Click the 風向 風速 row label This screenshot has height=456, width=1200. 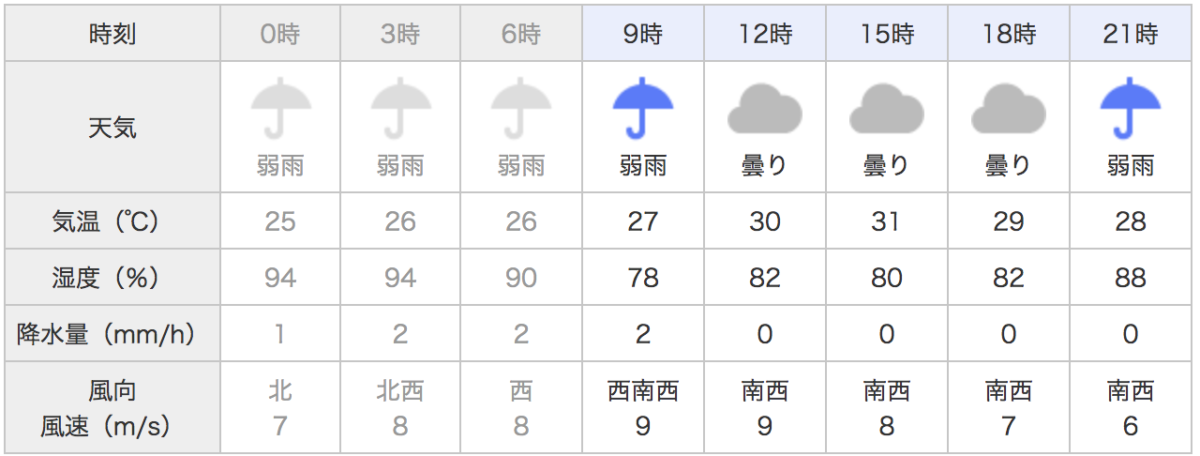point(113,409)
